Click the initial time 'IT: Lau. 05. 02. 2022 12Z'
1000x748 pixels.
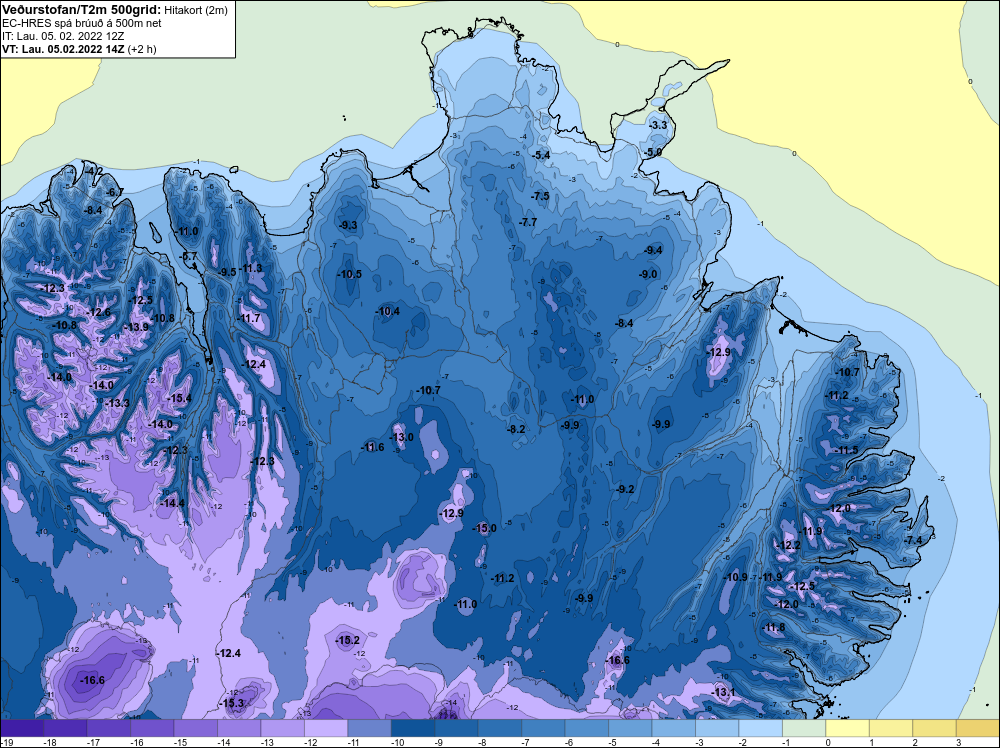click(x=63, y=36)
